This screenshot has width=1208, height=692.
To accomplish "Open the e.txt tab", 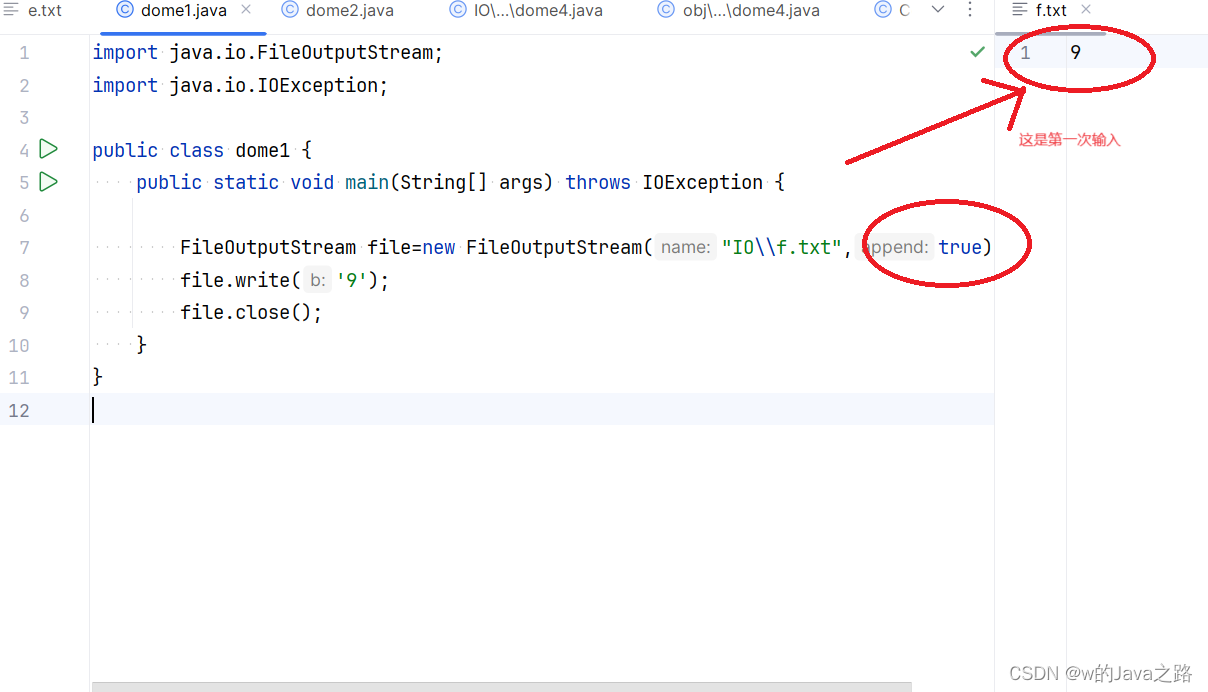I will point(42,11).
